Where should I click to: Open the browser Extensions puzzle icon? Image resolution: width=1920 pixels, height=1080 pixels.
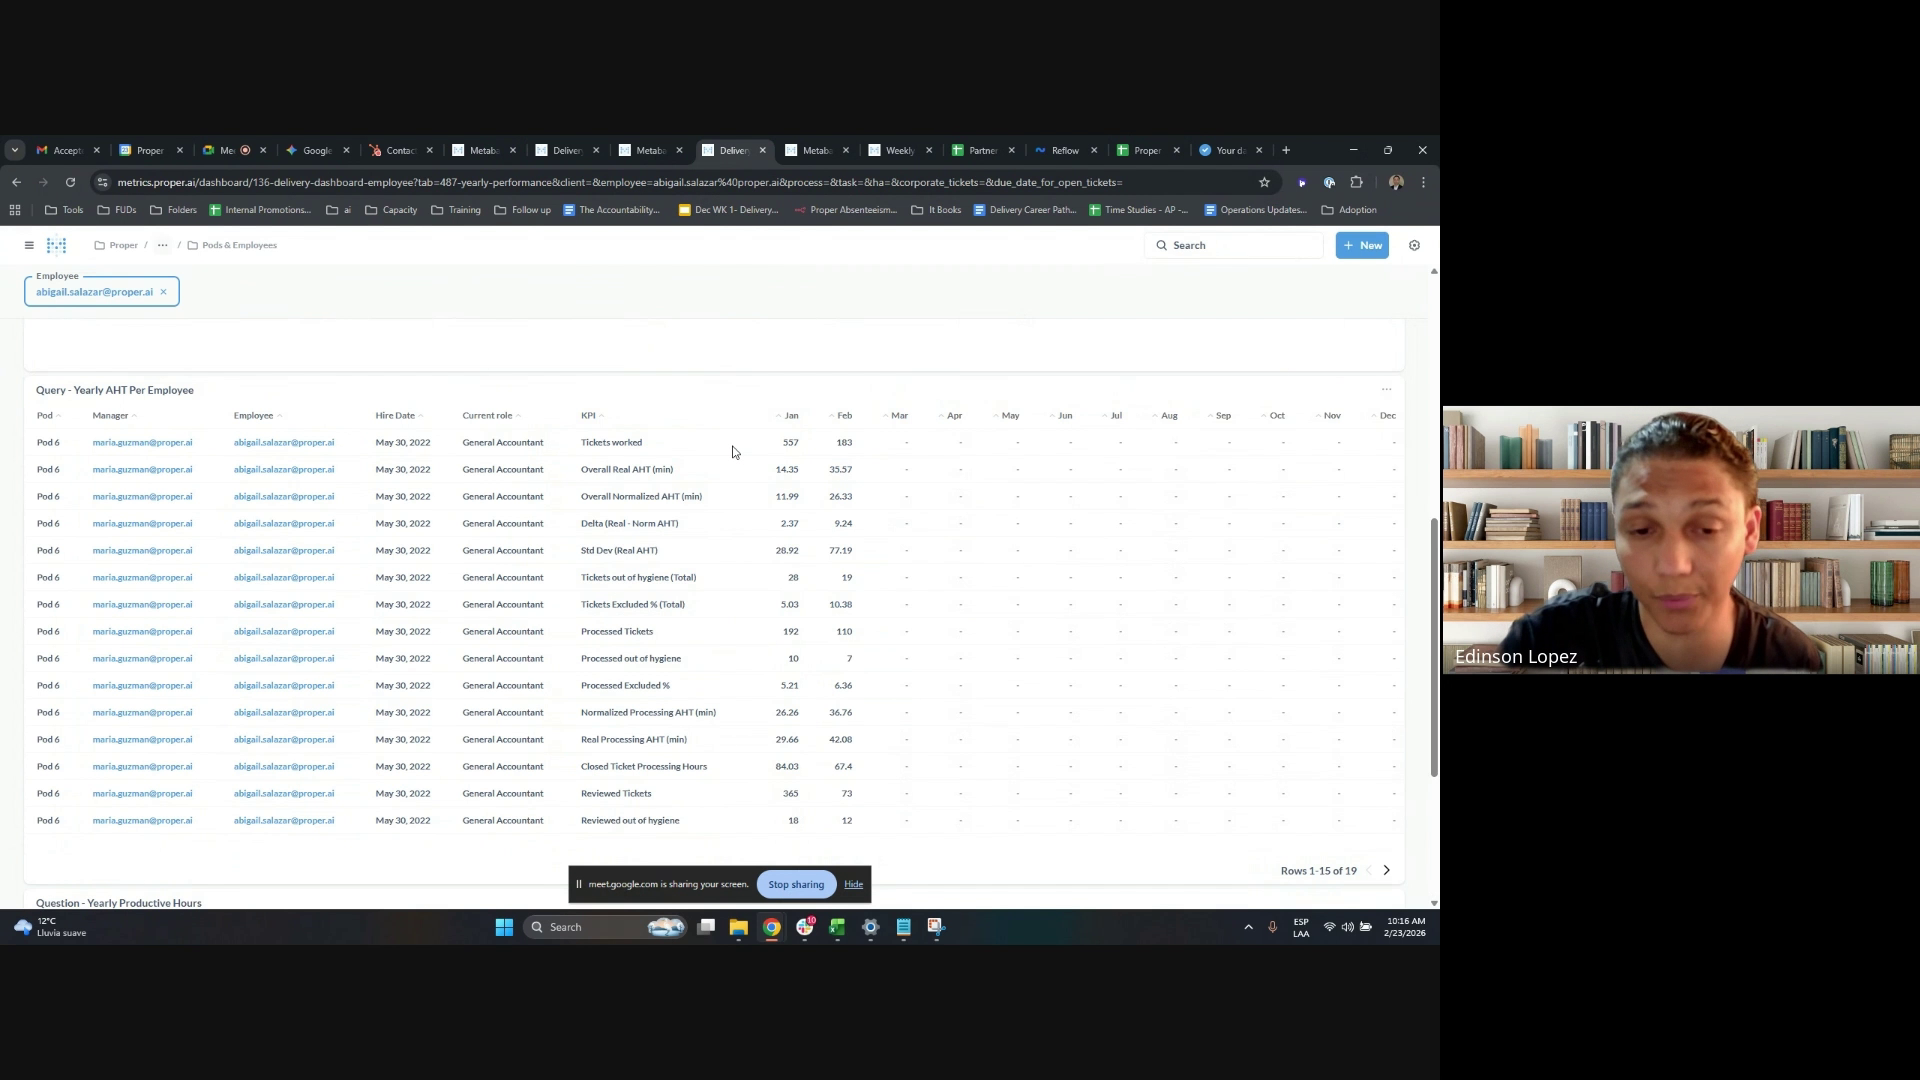[x=1356, y=182]
